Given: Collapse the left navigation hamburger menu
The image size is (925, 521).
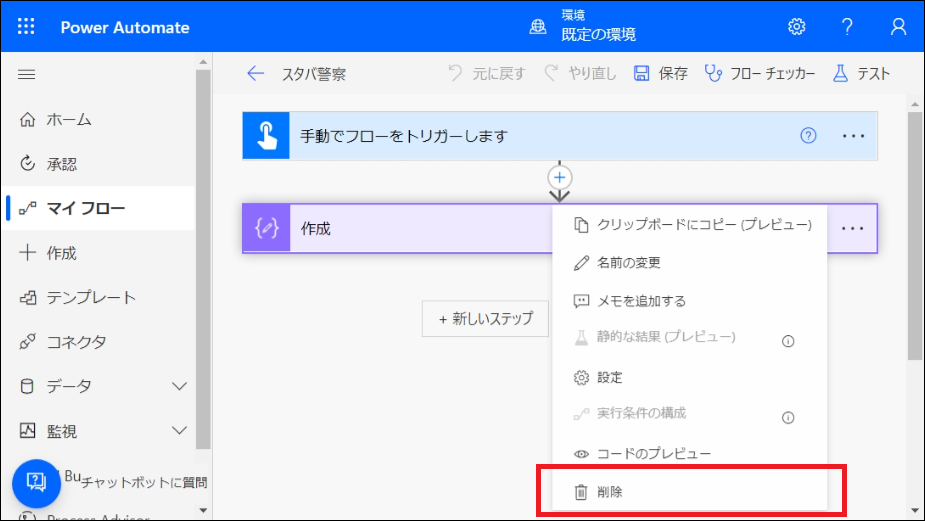Looking at the screenshot, I should [x=27, y=74].
